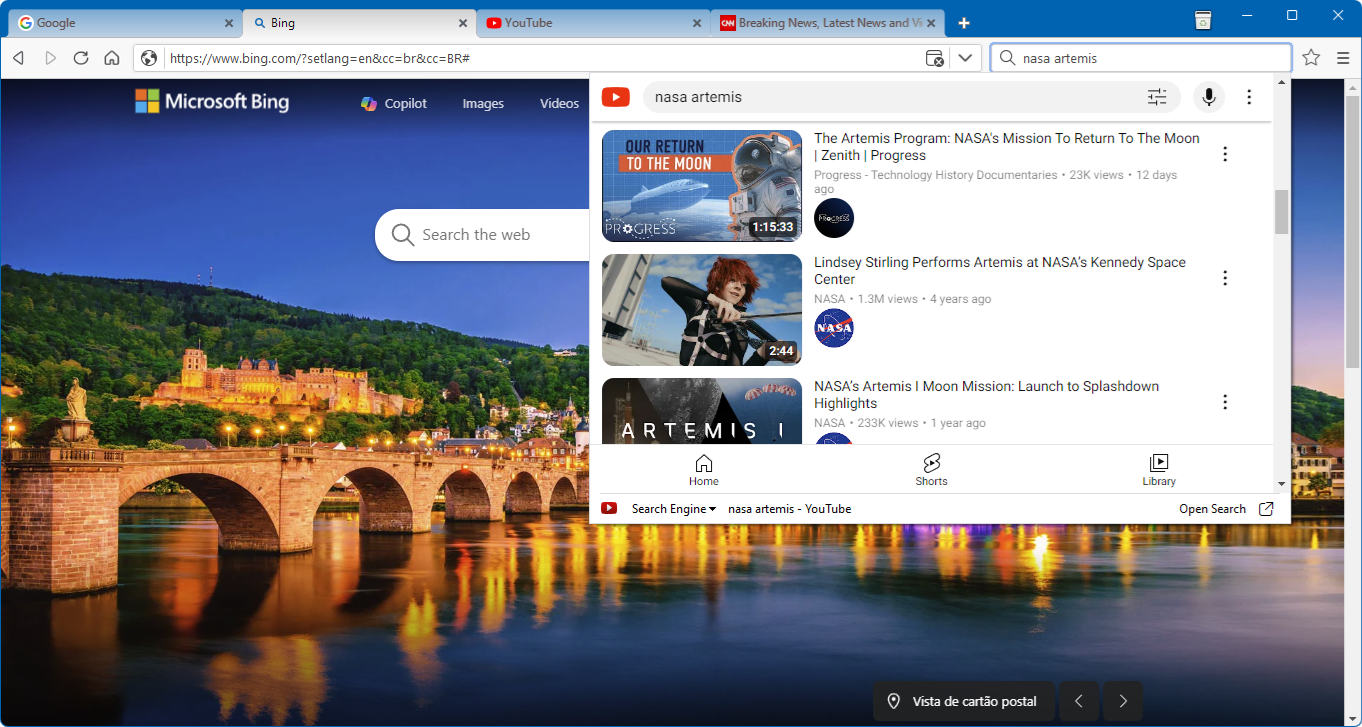Click the voice search microphone icon
Viewport: 1362px width, 727px height.
tap(1209, 97)
